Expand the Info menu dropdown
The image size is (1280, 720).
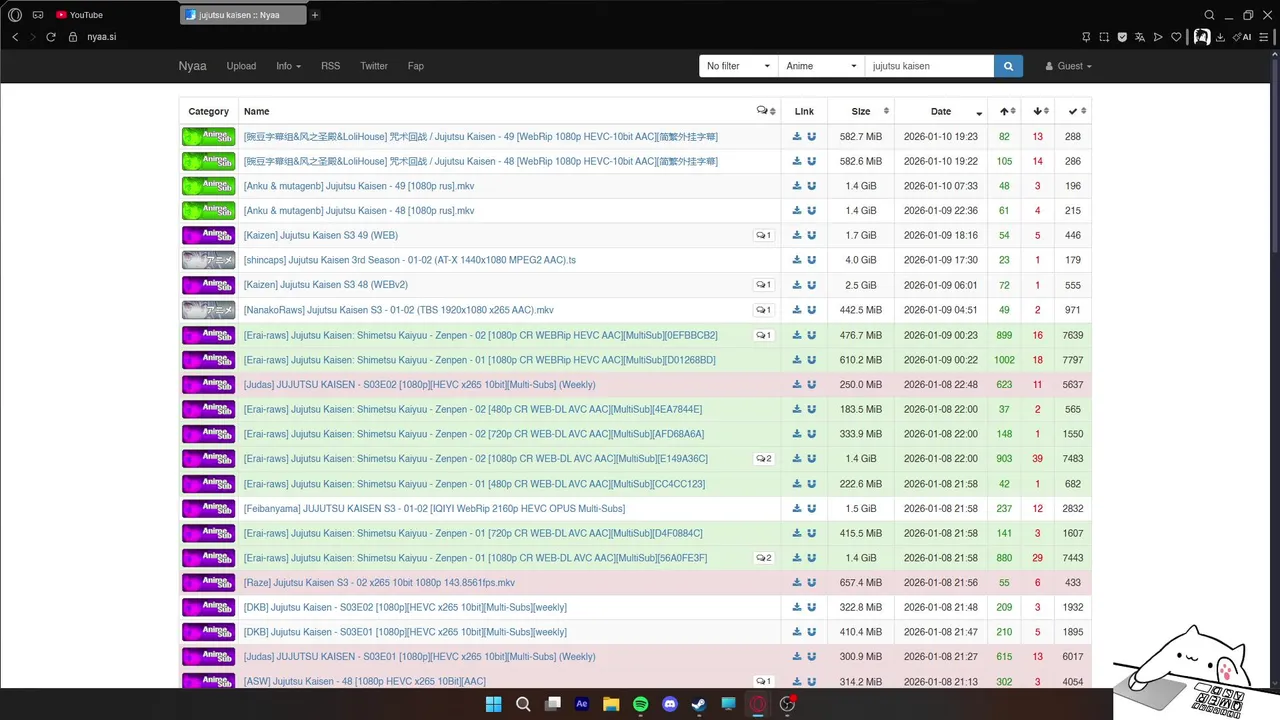[288, 66]
